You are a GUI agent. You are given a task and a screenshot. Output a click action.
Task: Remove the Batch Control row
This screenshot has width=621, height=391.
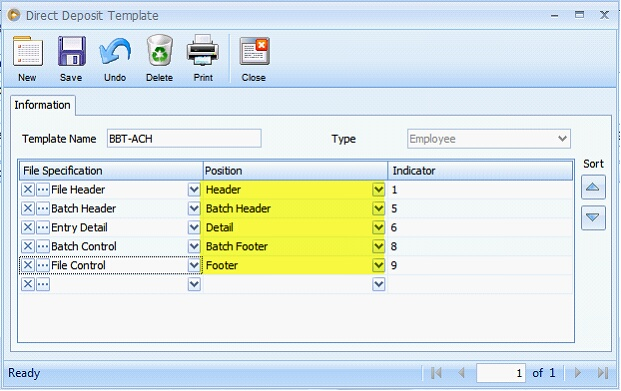coord(28,246)
